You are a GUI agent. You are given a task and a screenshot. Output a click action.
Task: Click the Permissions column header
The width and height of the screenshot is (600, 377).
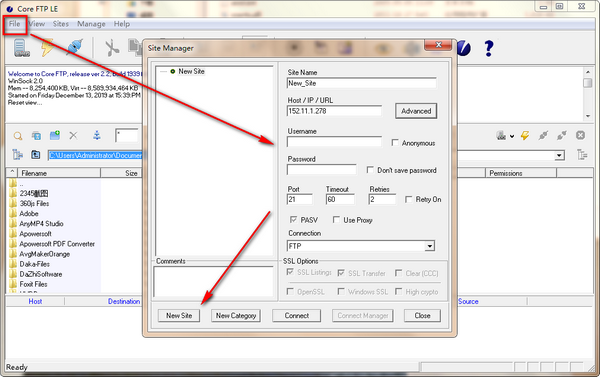coord(521,173)
